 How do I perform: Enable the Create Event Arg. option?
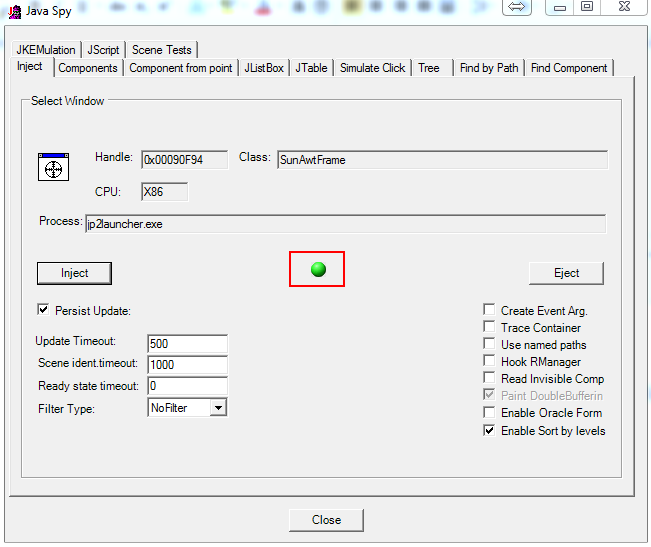coord(489,311)
